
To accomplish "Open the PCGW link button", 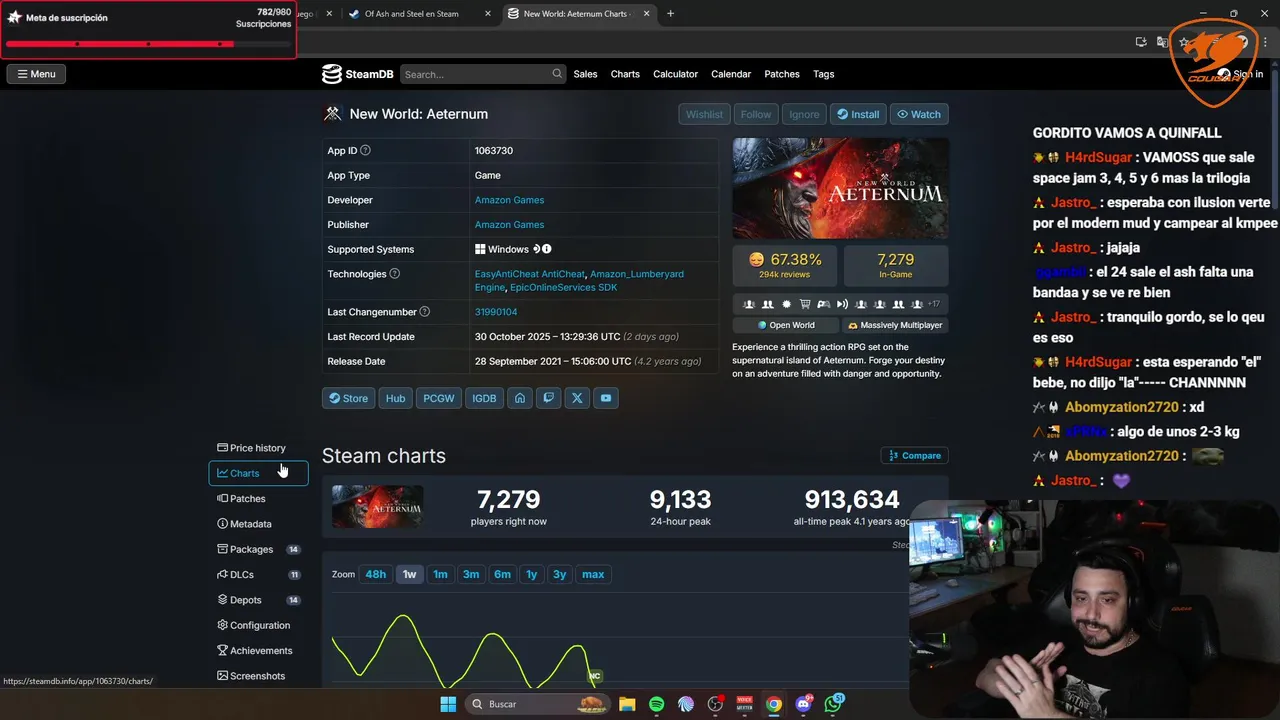I will [438, 398].
